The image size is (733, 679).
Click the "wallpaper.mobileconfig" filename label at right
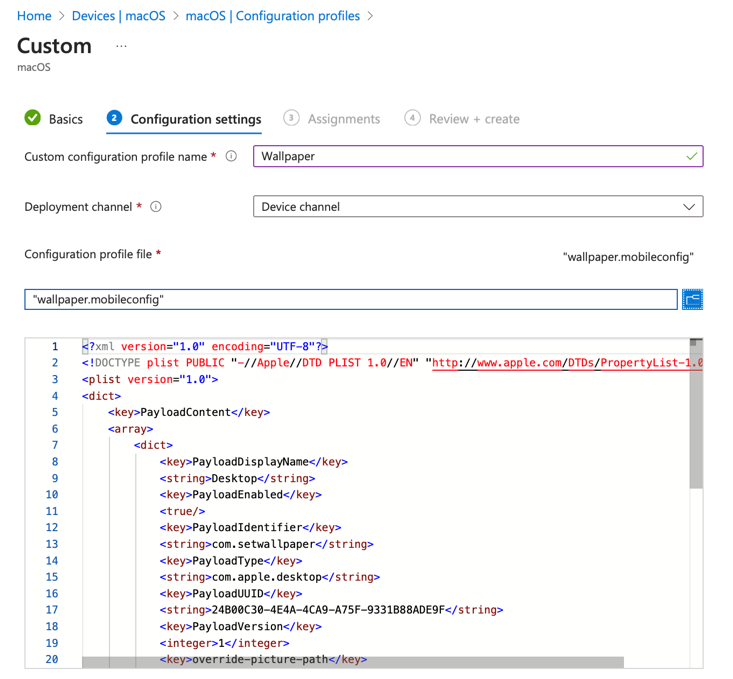pos(628,257)
